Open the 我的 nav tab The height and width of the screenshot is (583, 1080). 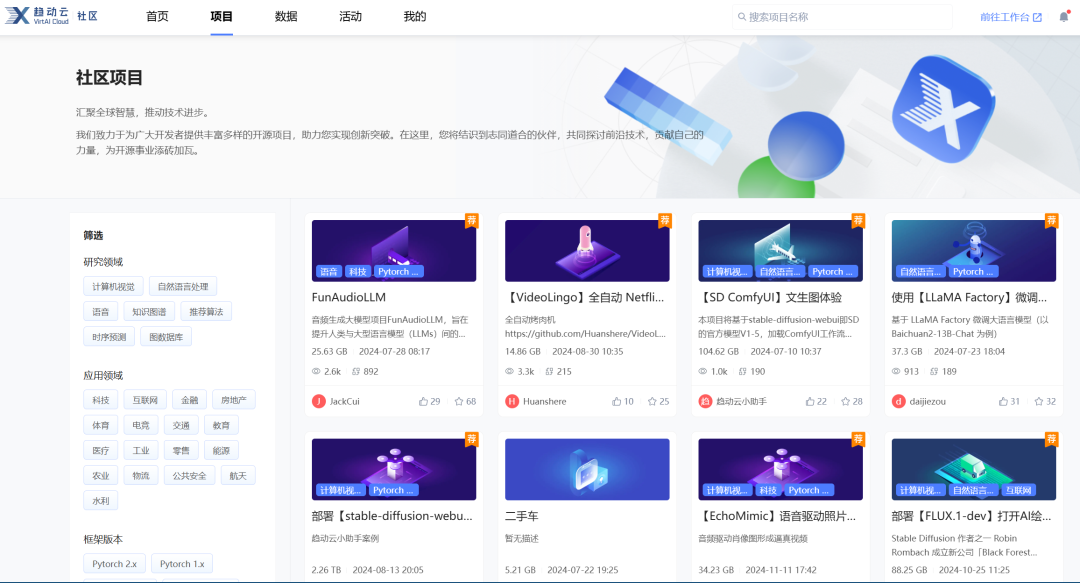tap(415, 17)
